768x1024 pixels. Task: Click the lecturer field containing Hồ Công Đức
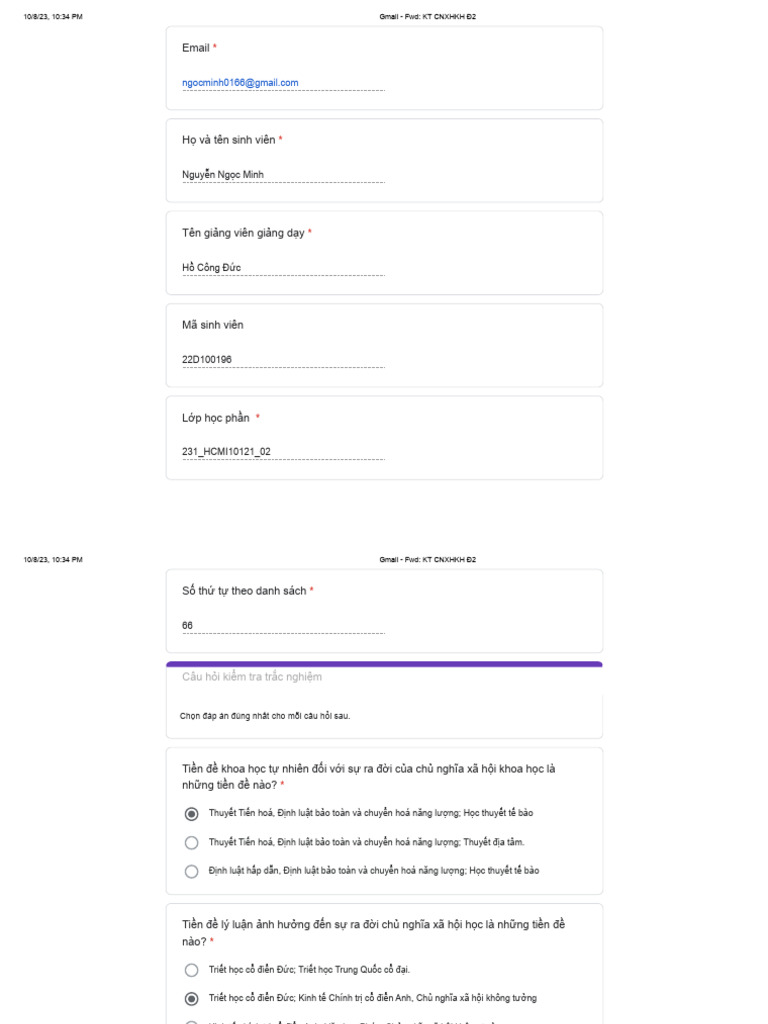click(x=283, y=268)
